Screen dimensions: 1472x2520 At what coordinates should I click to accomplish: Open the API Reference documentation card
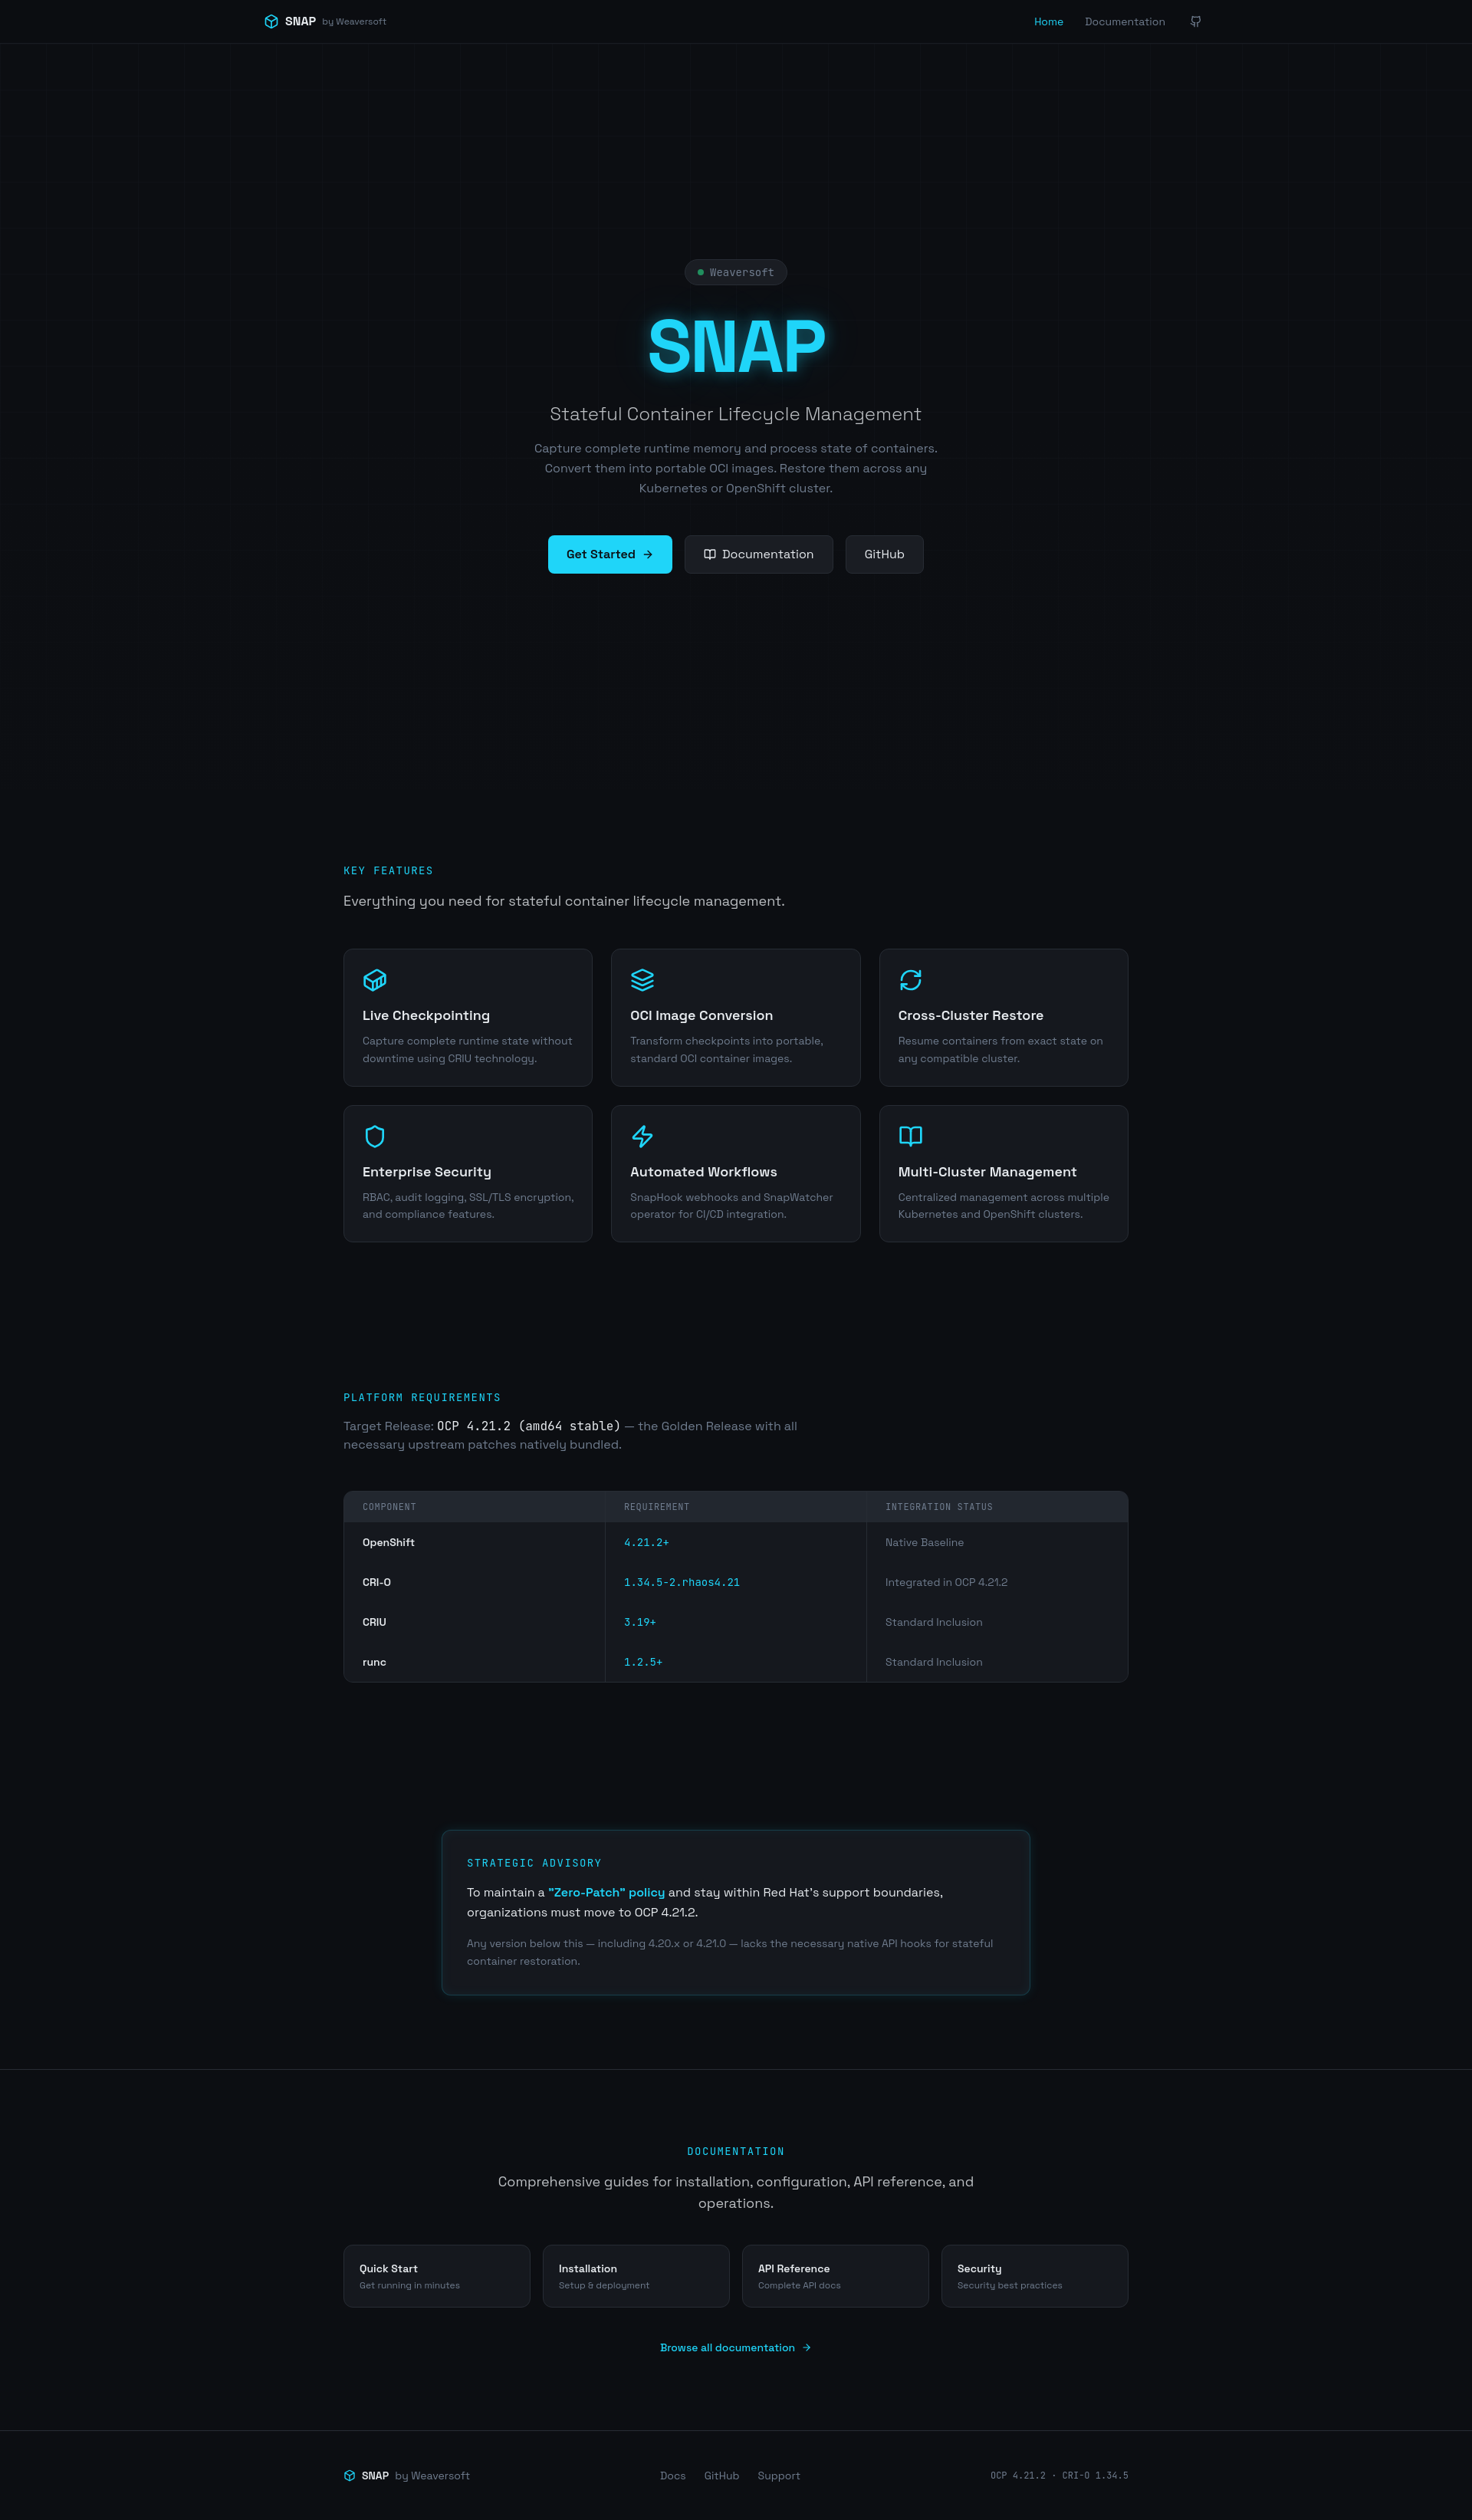pyautogui.click(x=835, y=2276)
